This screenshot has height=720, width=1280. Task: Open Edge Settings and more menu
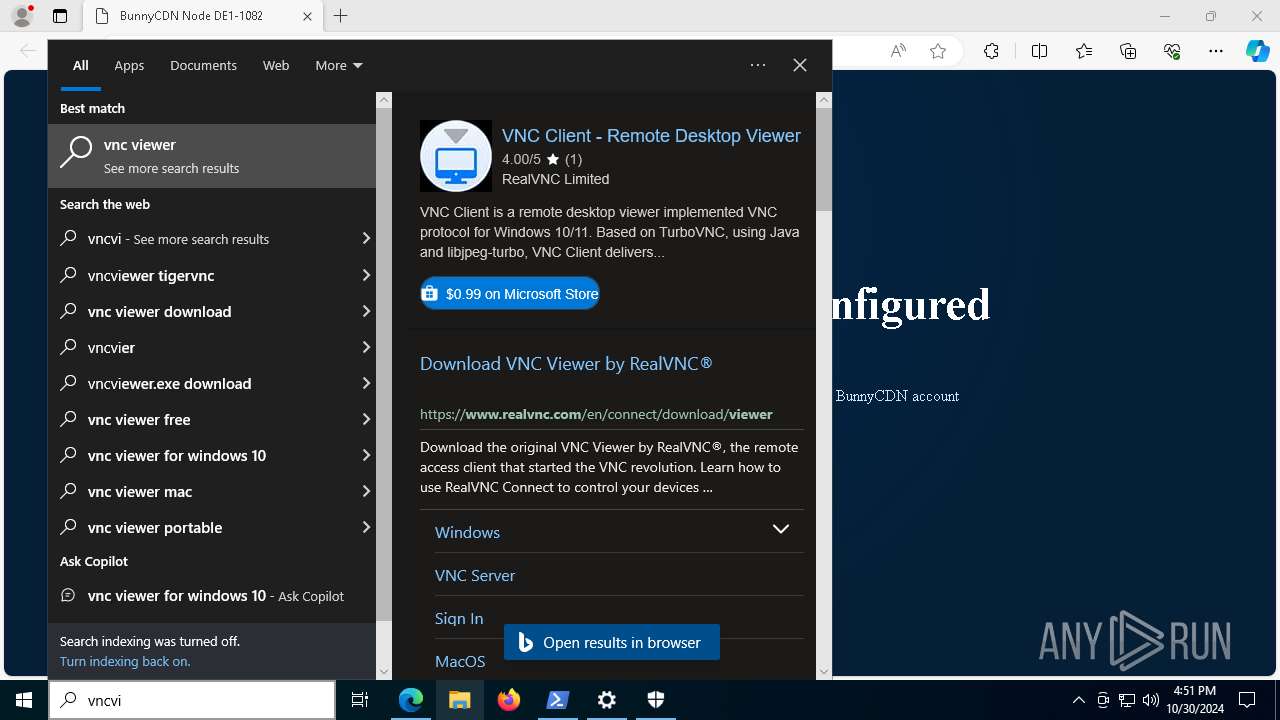(1216, 52)
